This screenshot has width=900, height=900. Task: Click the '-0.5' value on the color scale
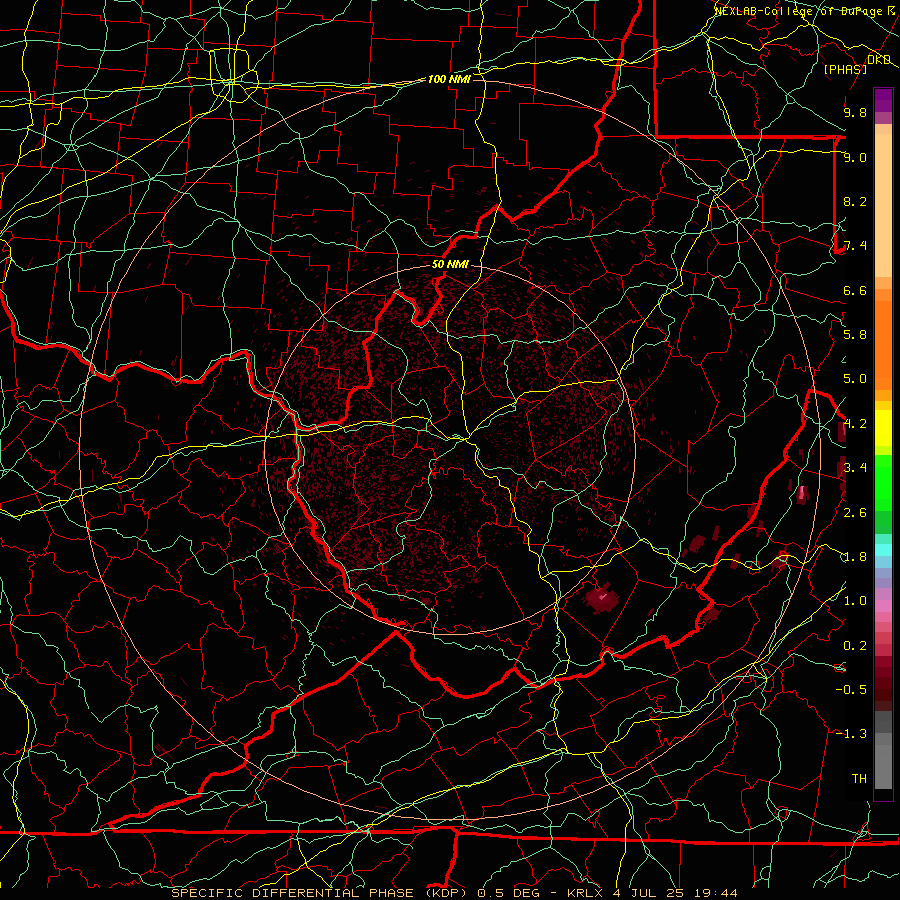click(x=851, y=690)
